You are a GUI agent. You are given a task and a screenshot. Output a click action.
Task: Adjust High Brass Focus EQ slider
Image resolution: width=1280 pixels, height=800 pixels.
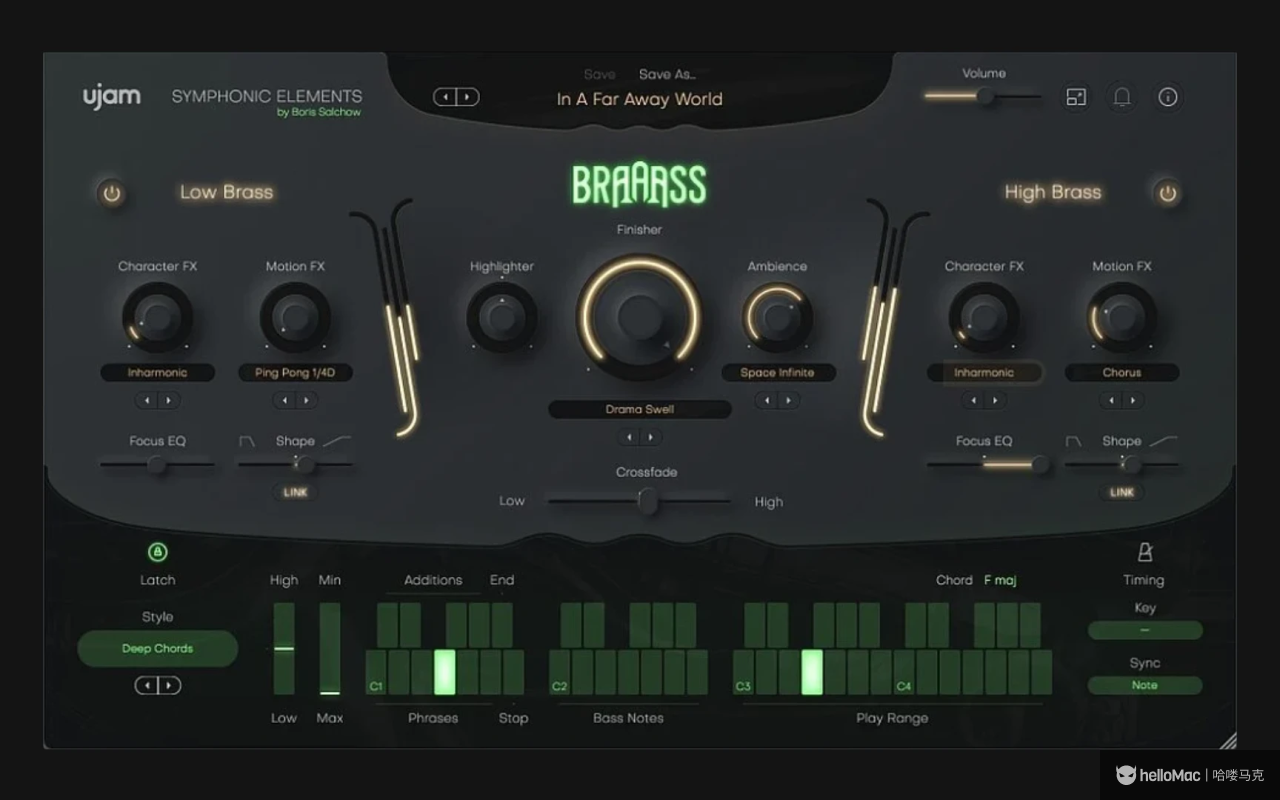(x=984, y=464)
